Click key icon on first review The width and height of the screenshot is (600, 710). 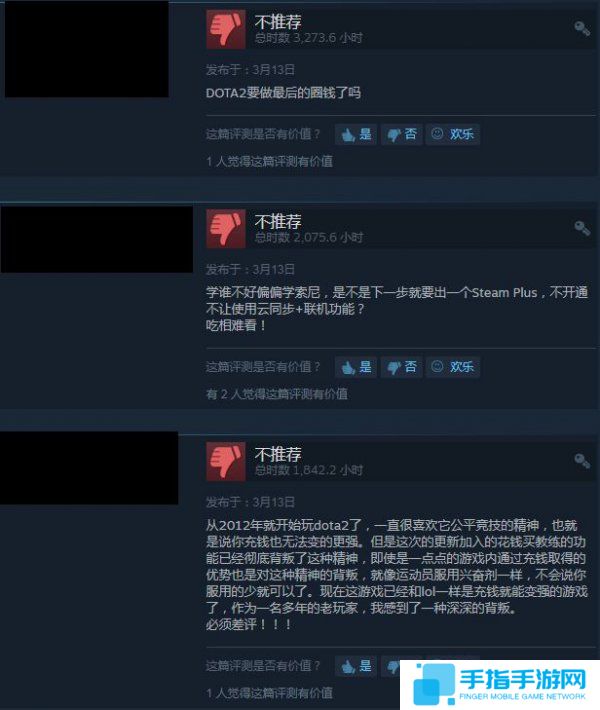point(582,29)
